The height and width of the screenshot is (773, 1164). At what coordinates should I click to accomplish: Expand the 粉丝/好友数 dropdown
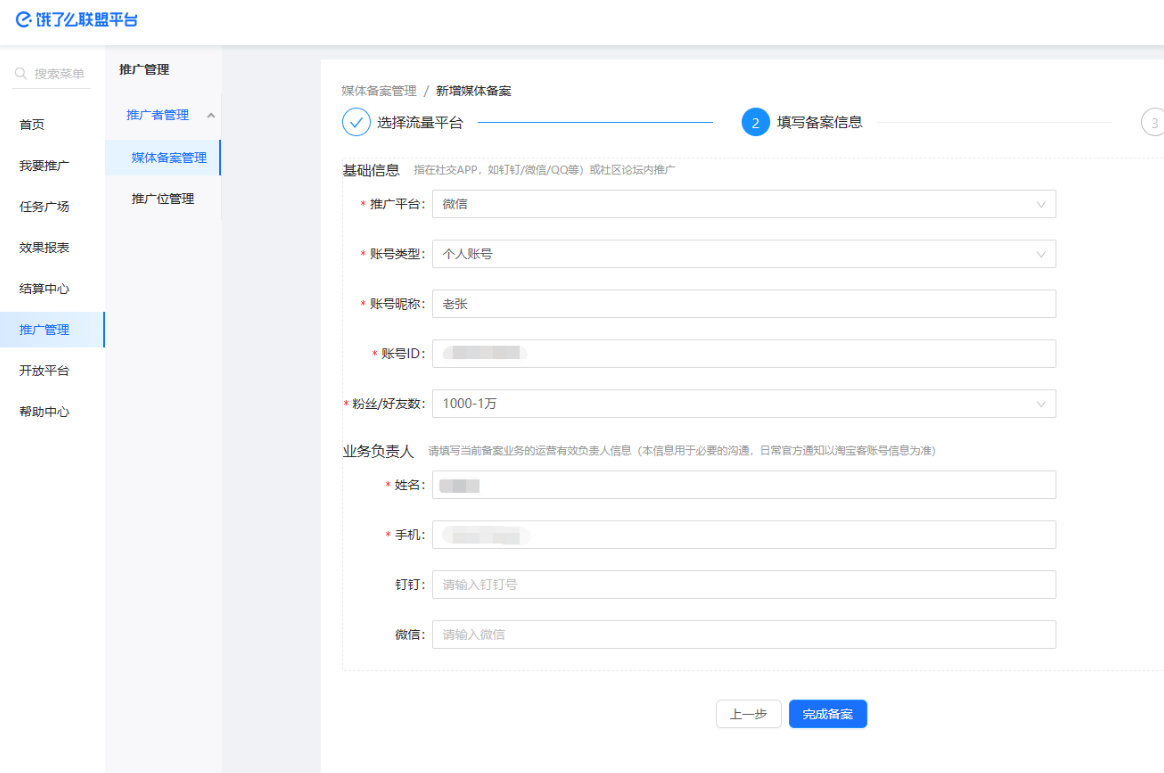743,404
